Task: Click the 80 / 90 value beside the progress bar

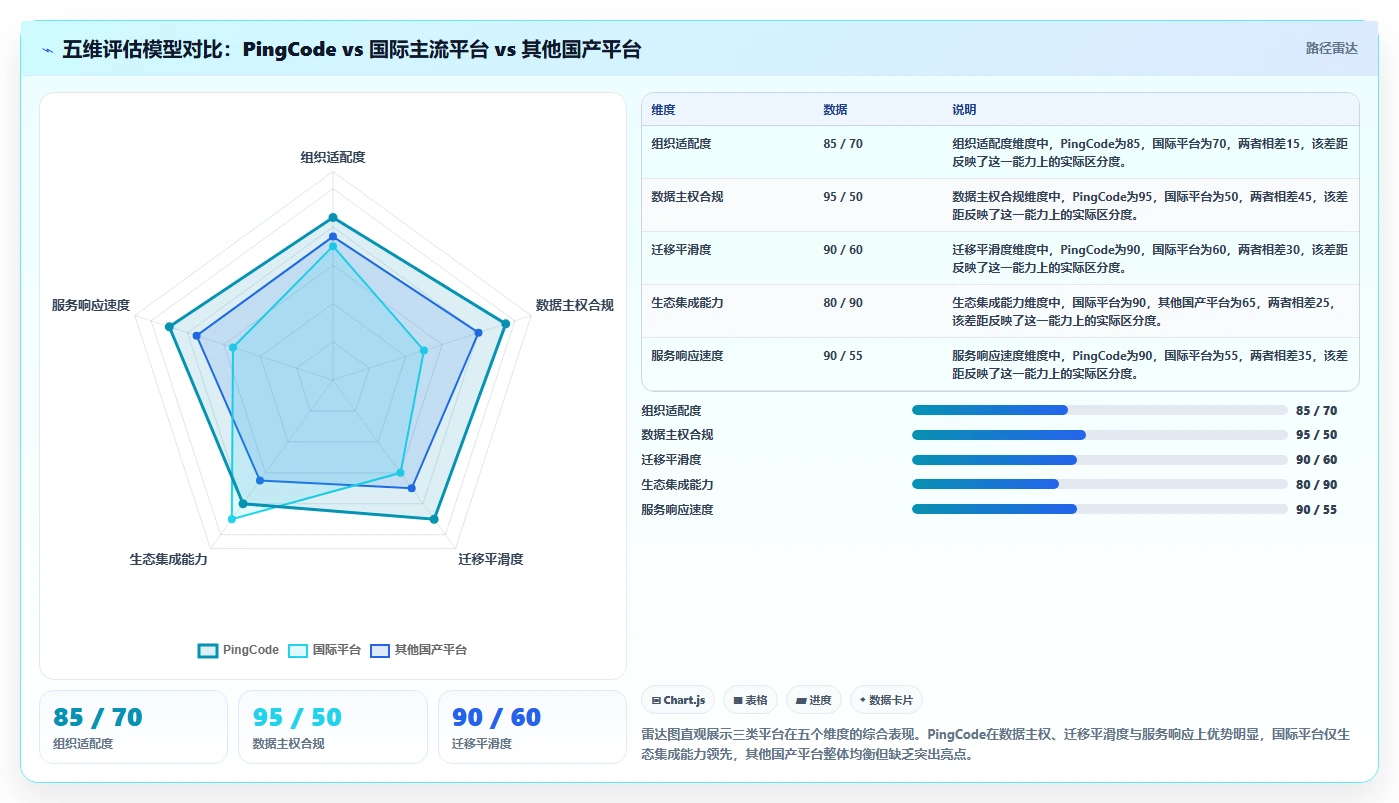Action: [x=1316, y=485]
